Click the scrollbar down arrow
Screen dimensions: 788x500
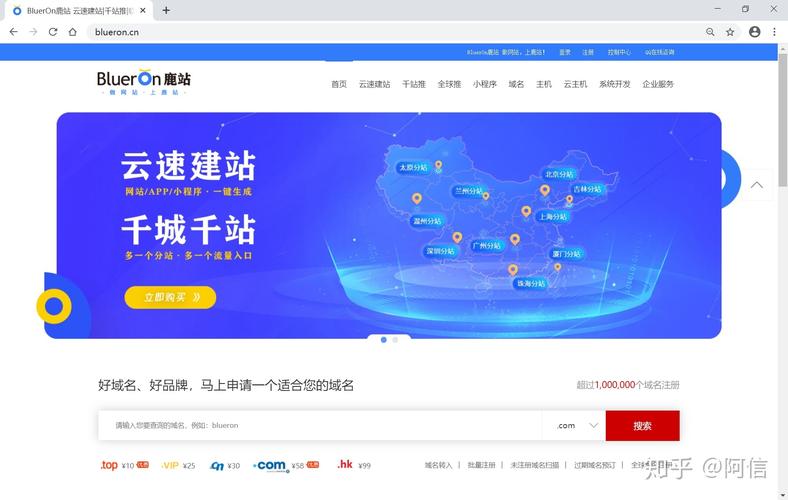[x=782, y=495]
